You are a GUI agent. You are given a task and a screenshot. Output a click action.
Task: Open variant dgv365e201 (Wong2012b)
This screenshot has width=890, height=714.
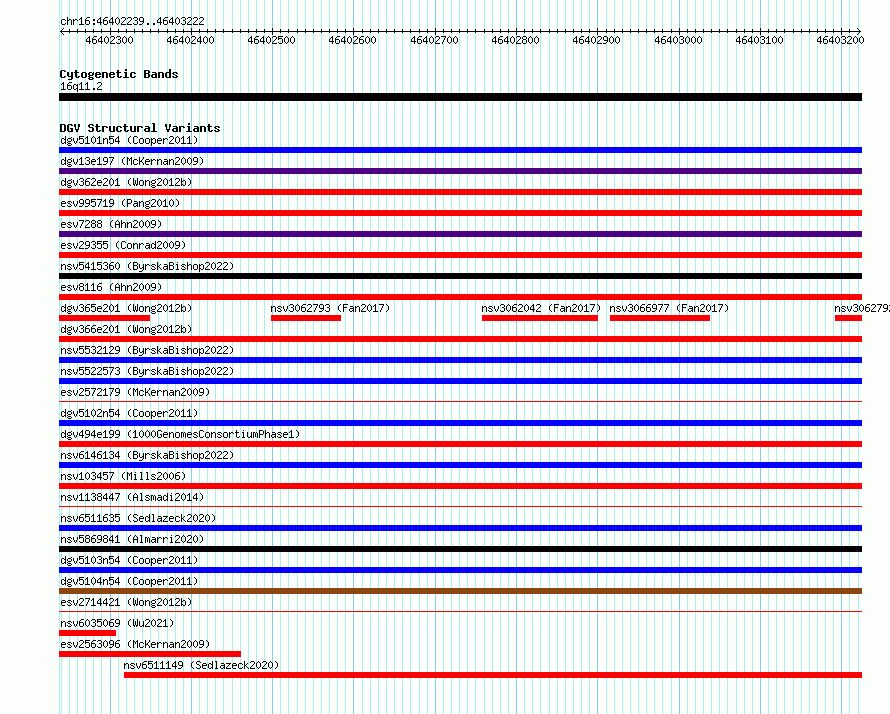pos(126,308)
